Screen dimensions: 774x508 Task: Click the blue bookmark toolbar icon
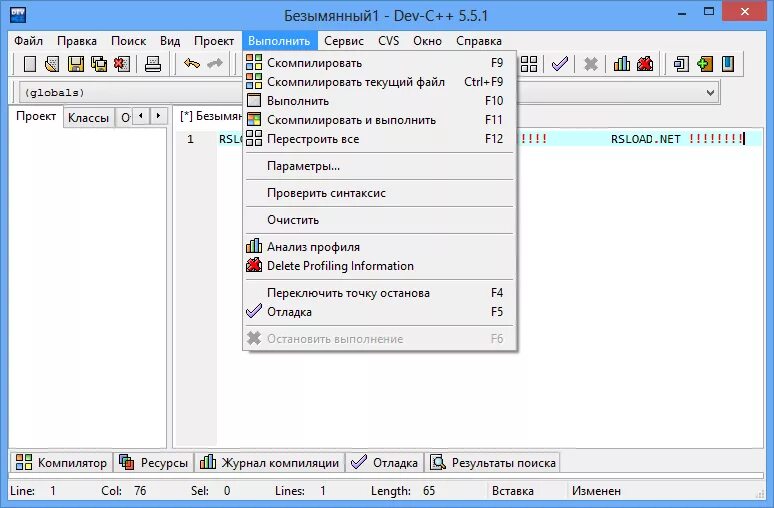(728, 64)
